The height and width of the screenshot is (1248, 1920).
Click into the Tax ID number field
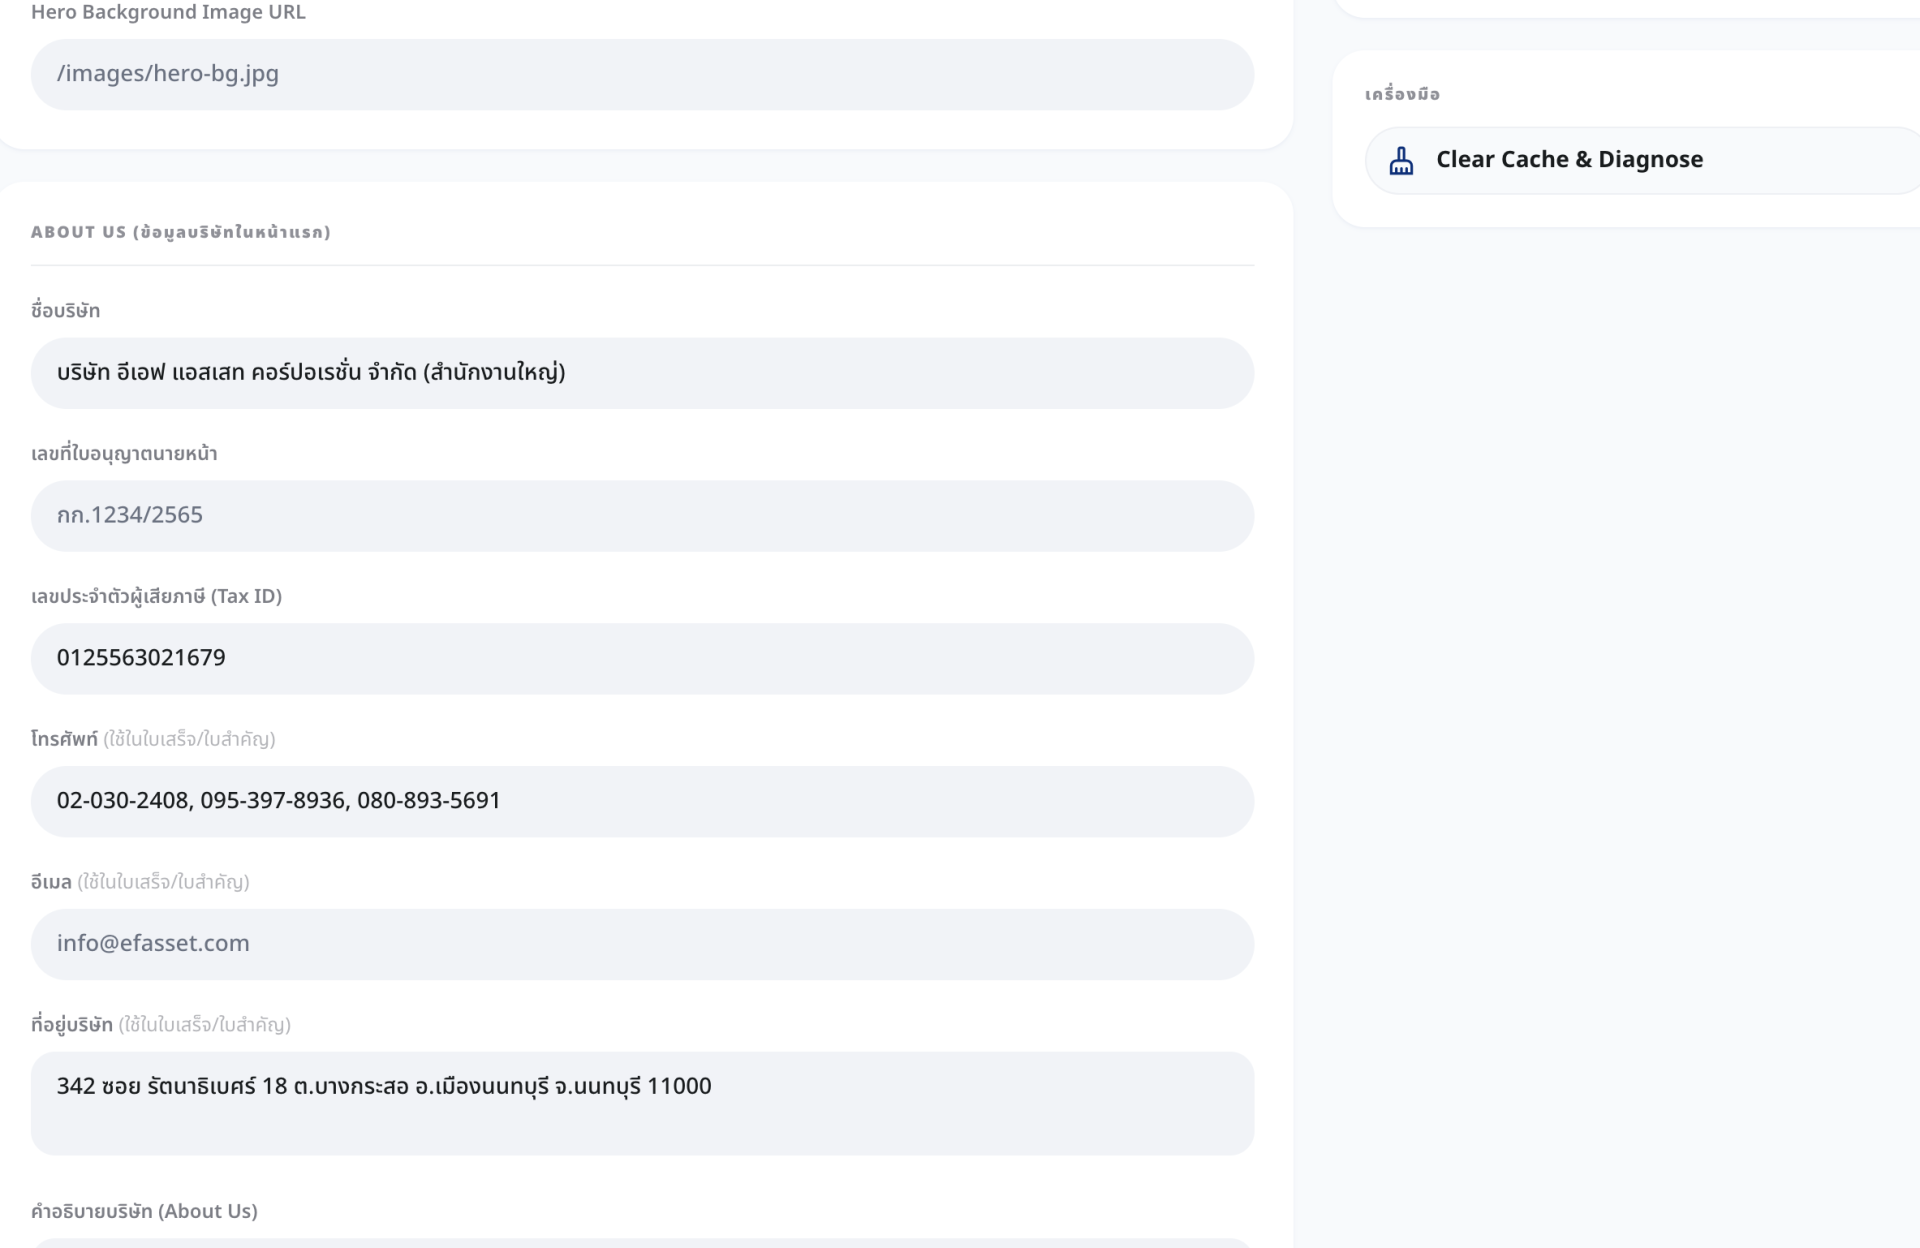coord(642,658)
